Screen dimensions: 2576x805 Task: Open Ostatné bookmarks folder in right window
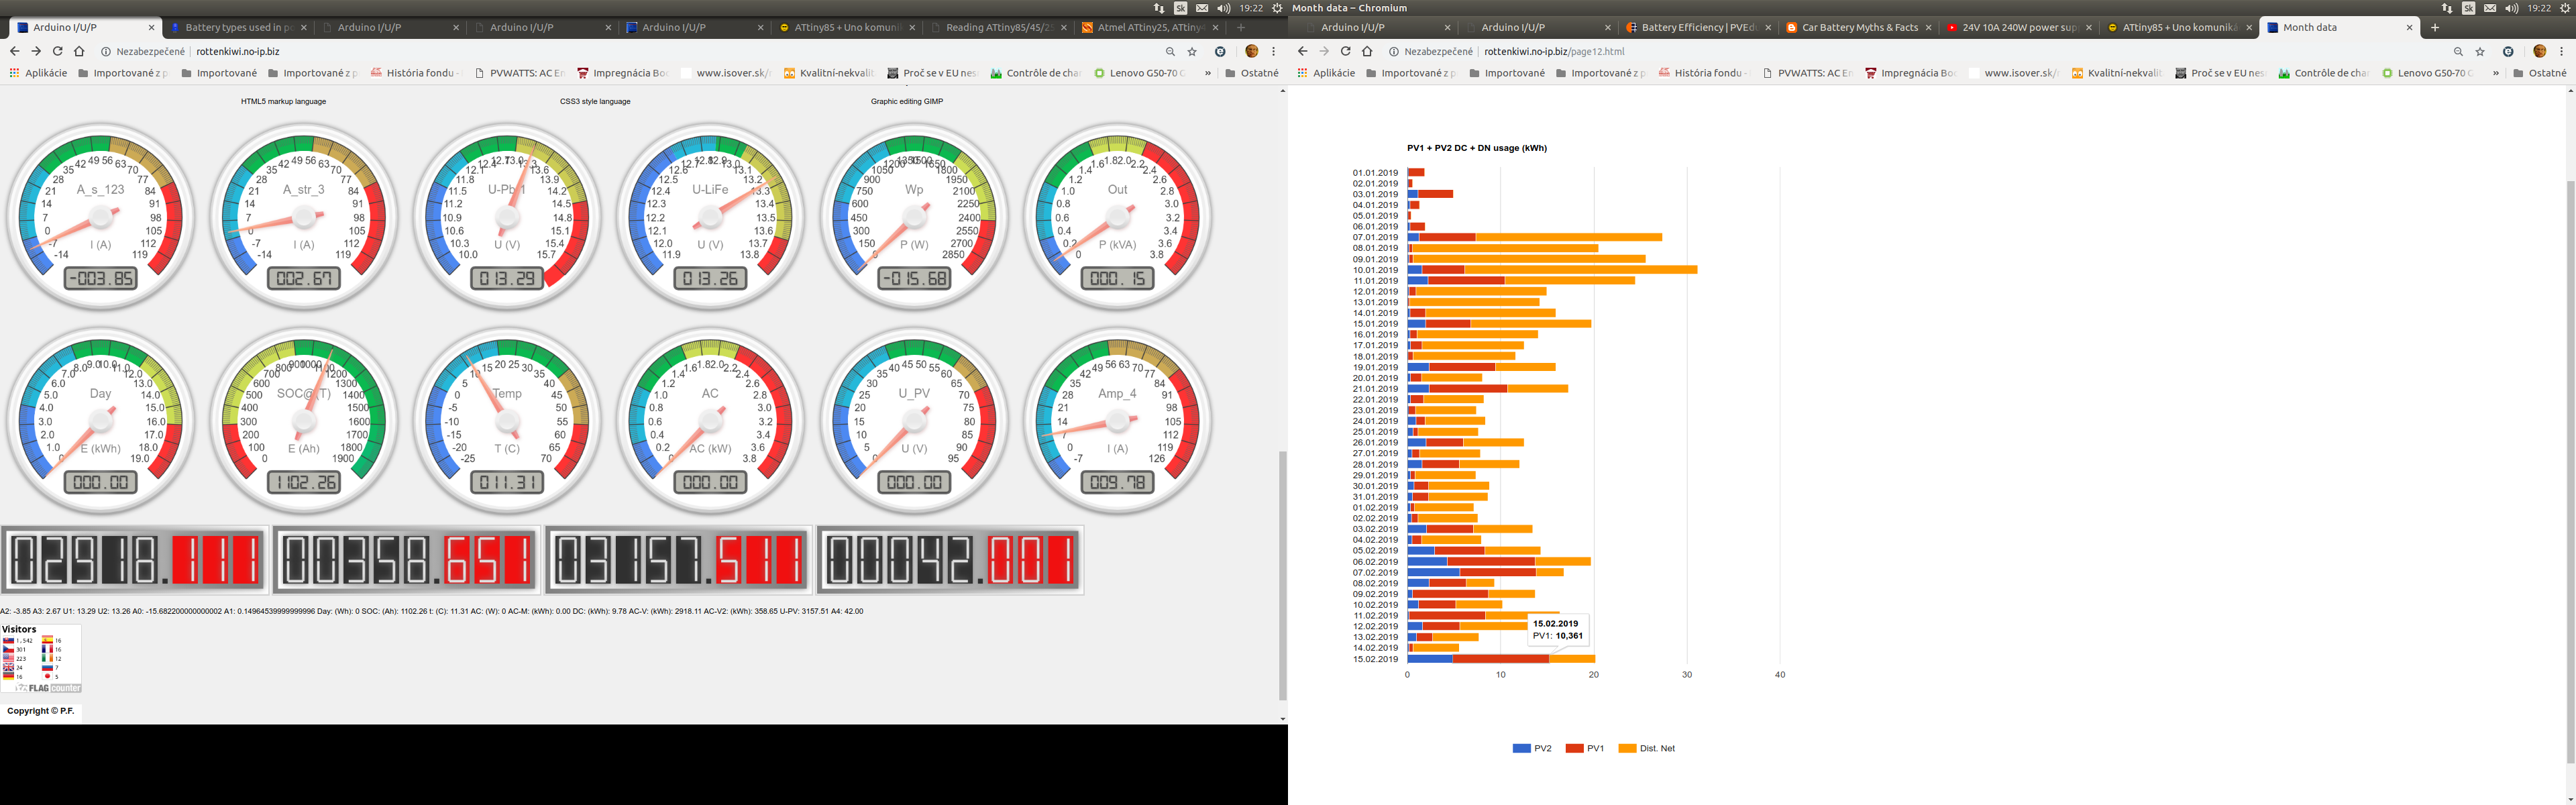(x=2540, y=73)
